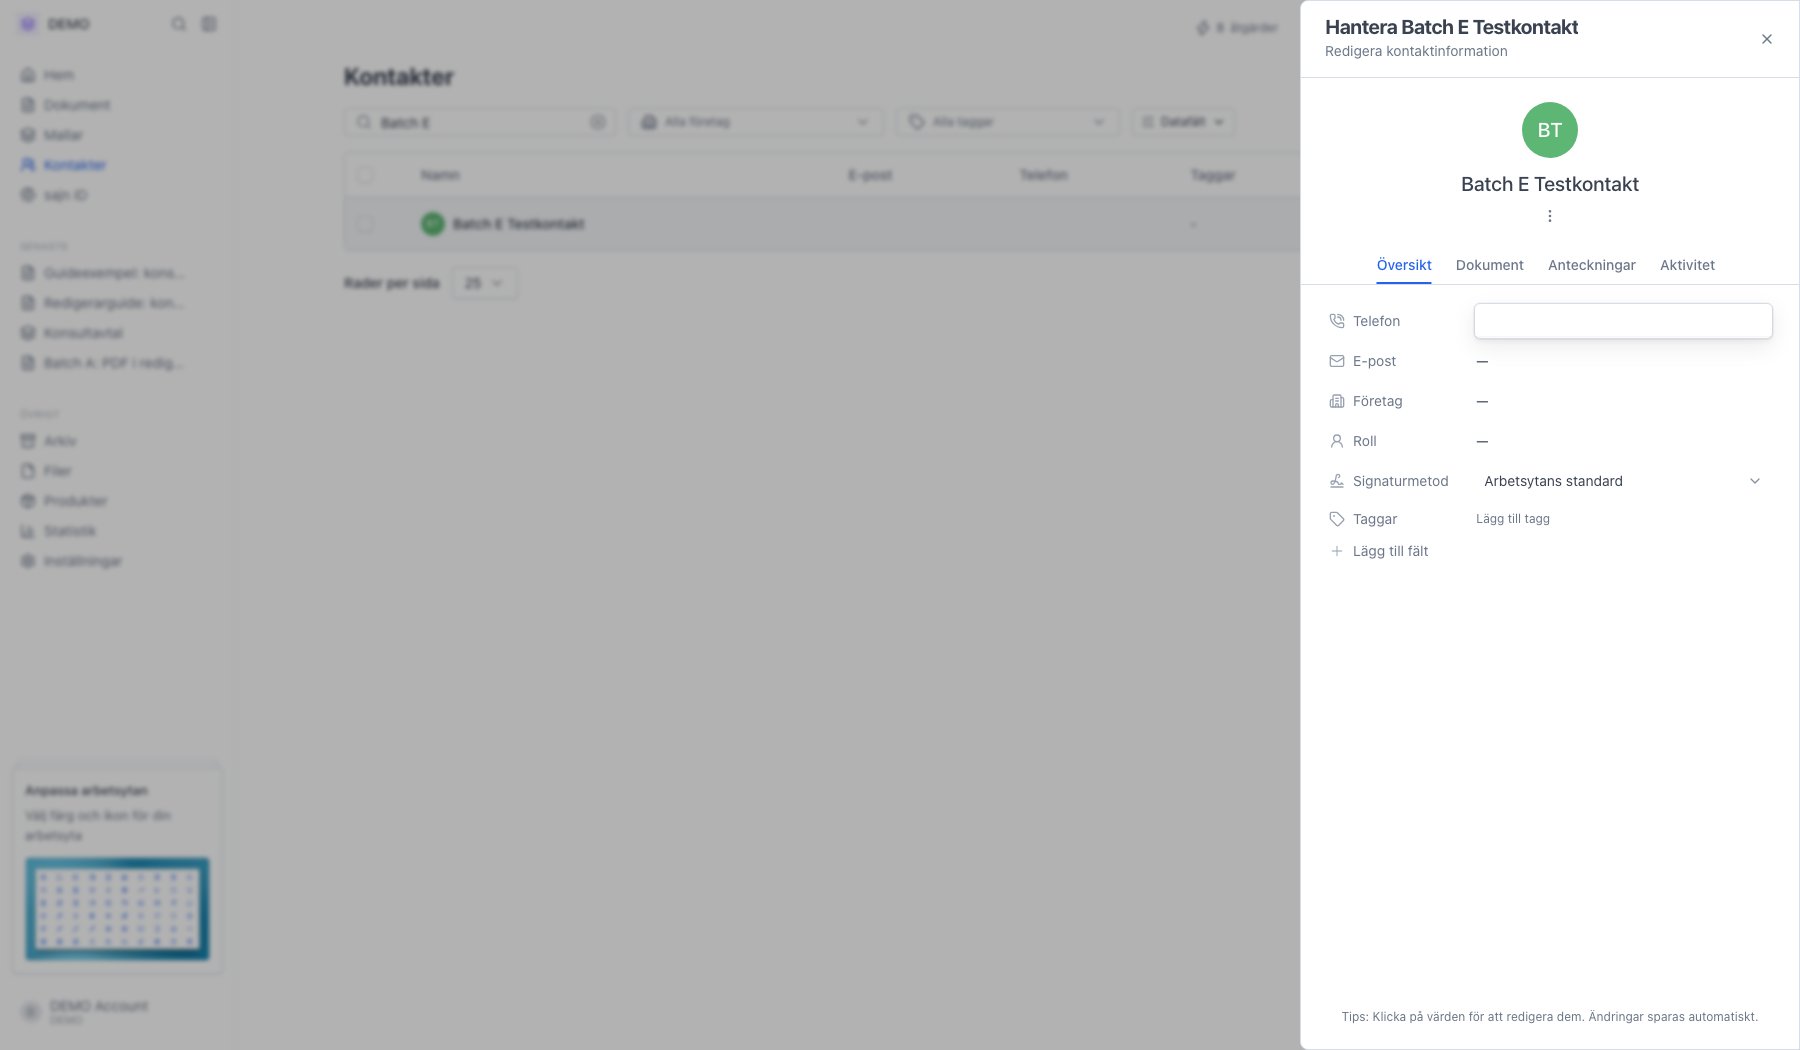The height and width of the screenshot is (1050, 1800).
Task: Open the Rader per sida dropdown
Action: click(484, 283)
